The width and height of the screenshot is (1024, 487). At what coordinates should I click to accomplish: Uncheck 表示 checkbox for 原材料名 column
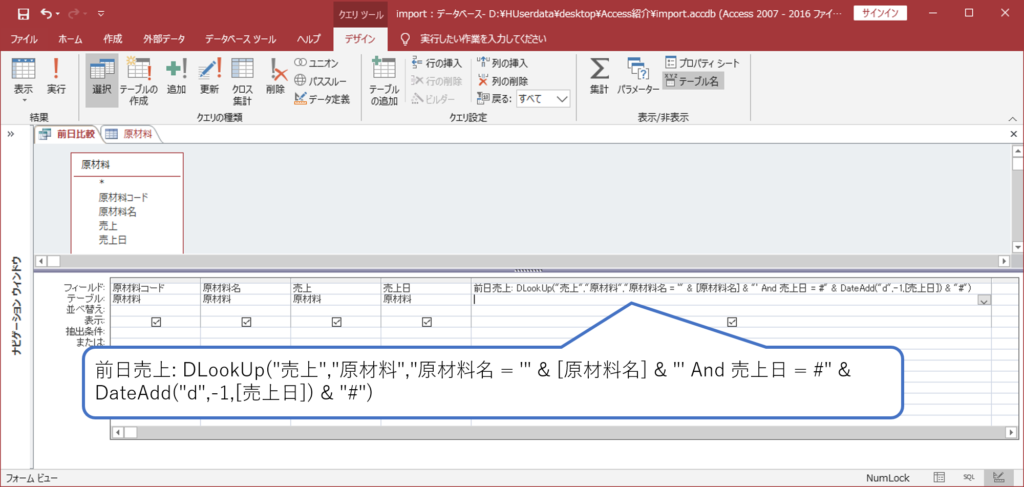246,321
